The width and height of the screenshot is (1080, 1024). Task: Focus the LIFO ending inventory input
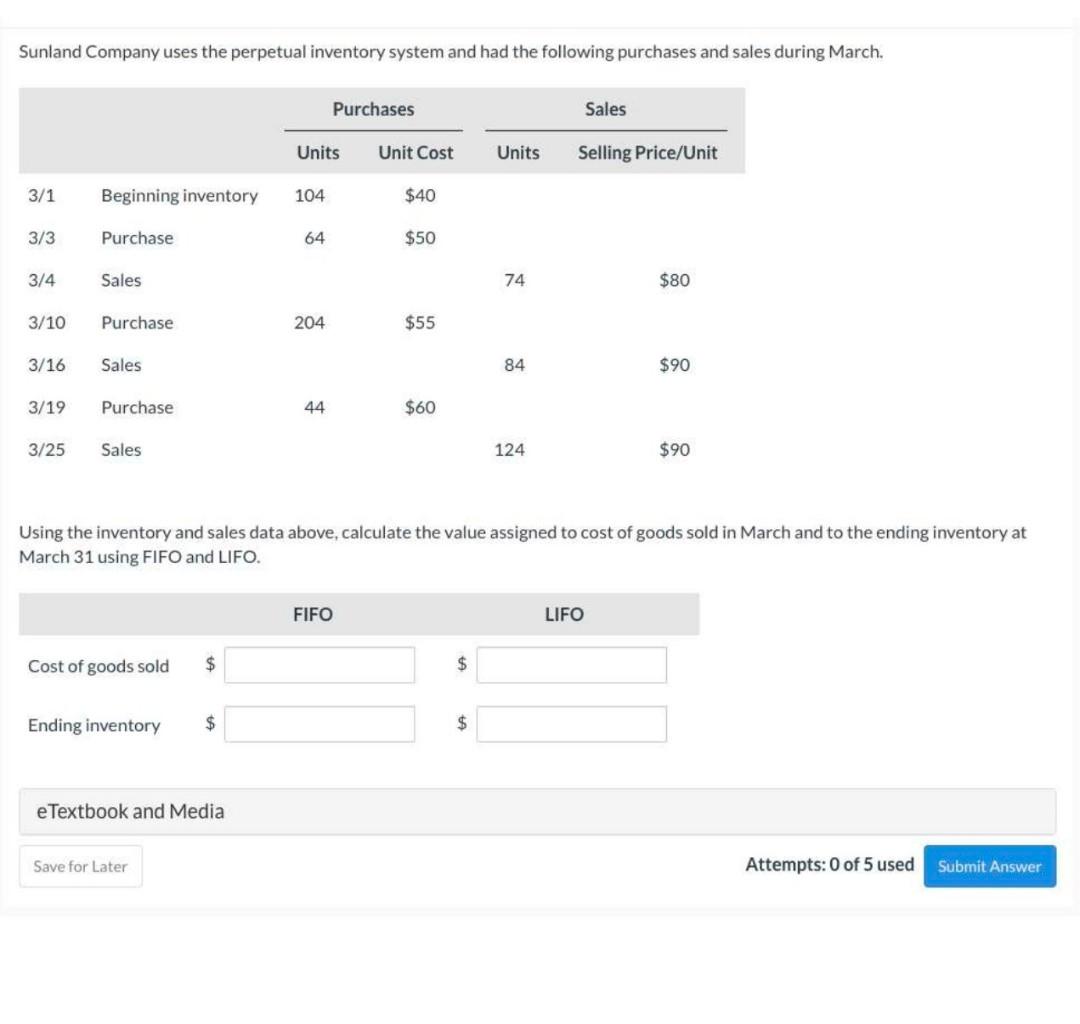pos(571,724)
